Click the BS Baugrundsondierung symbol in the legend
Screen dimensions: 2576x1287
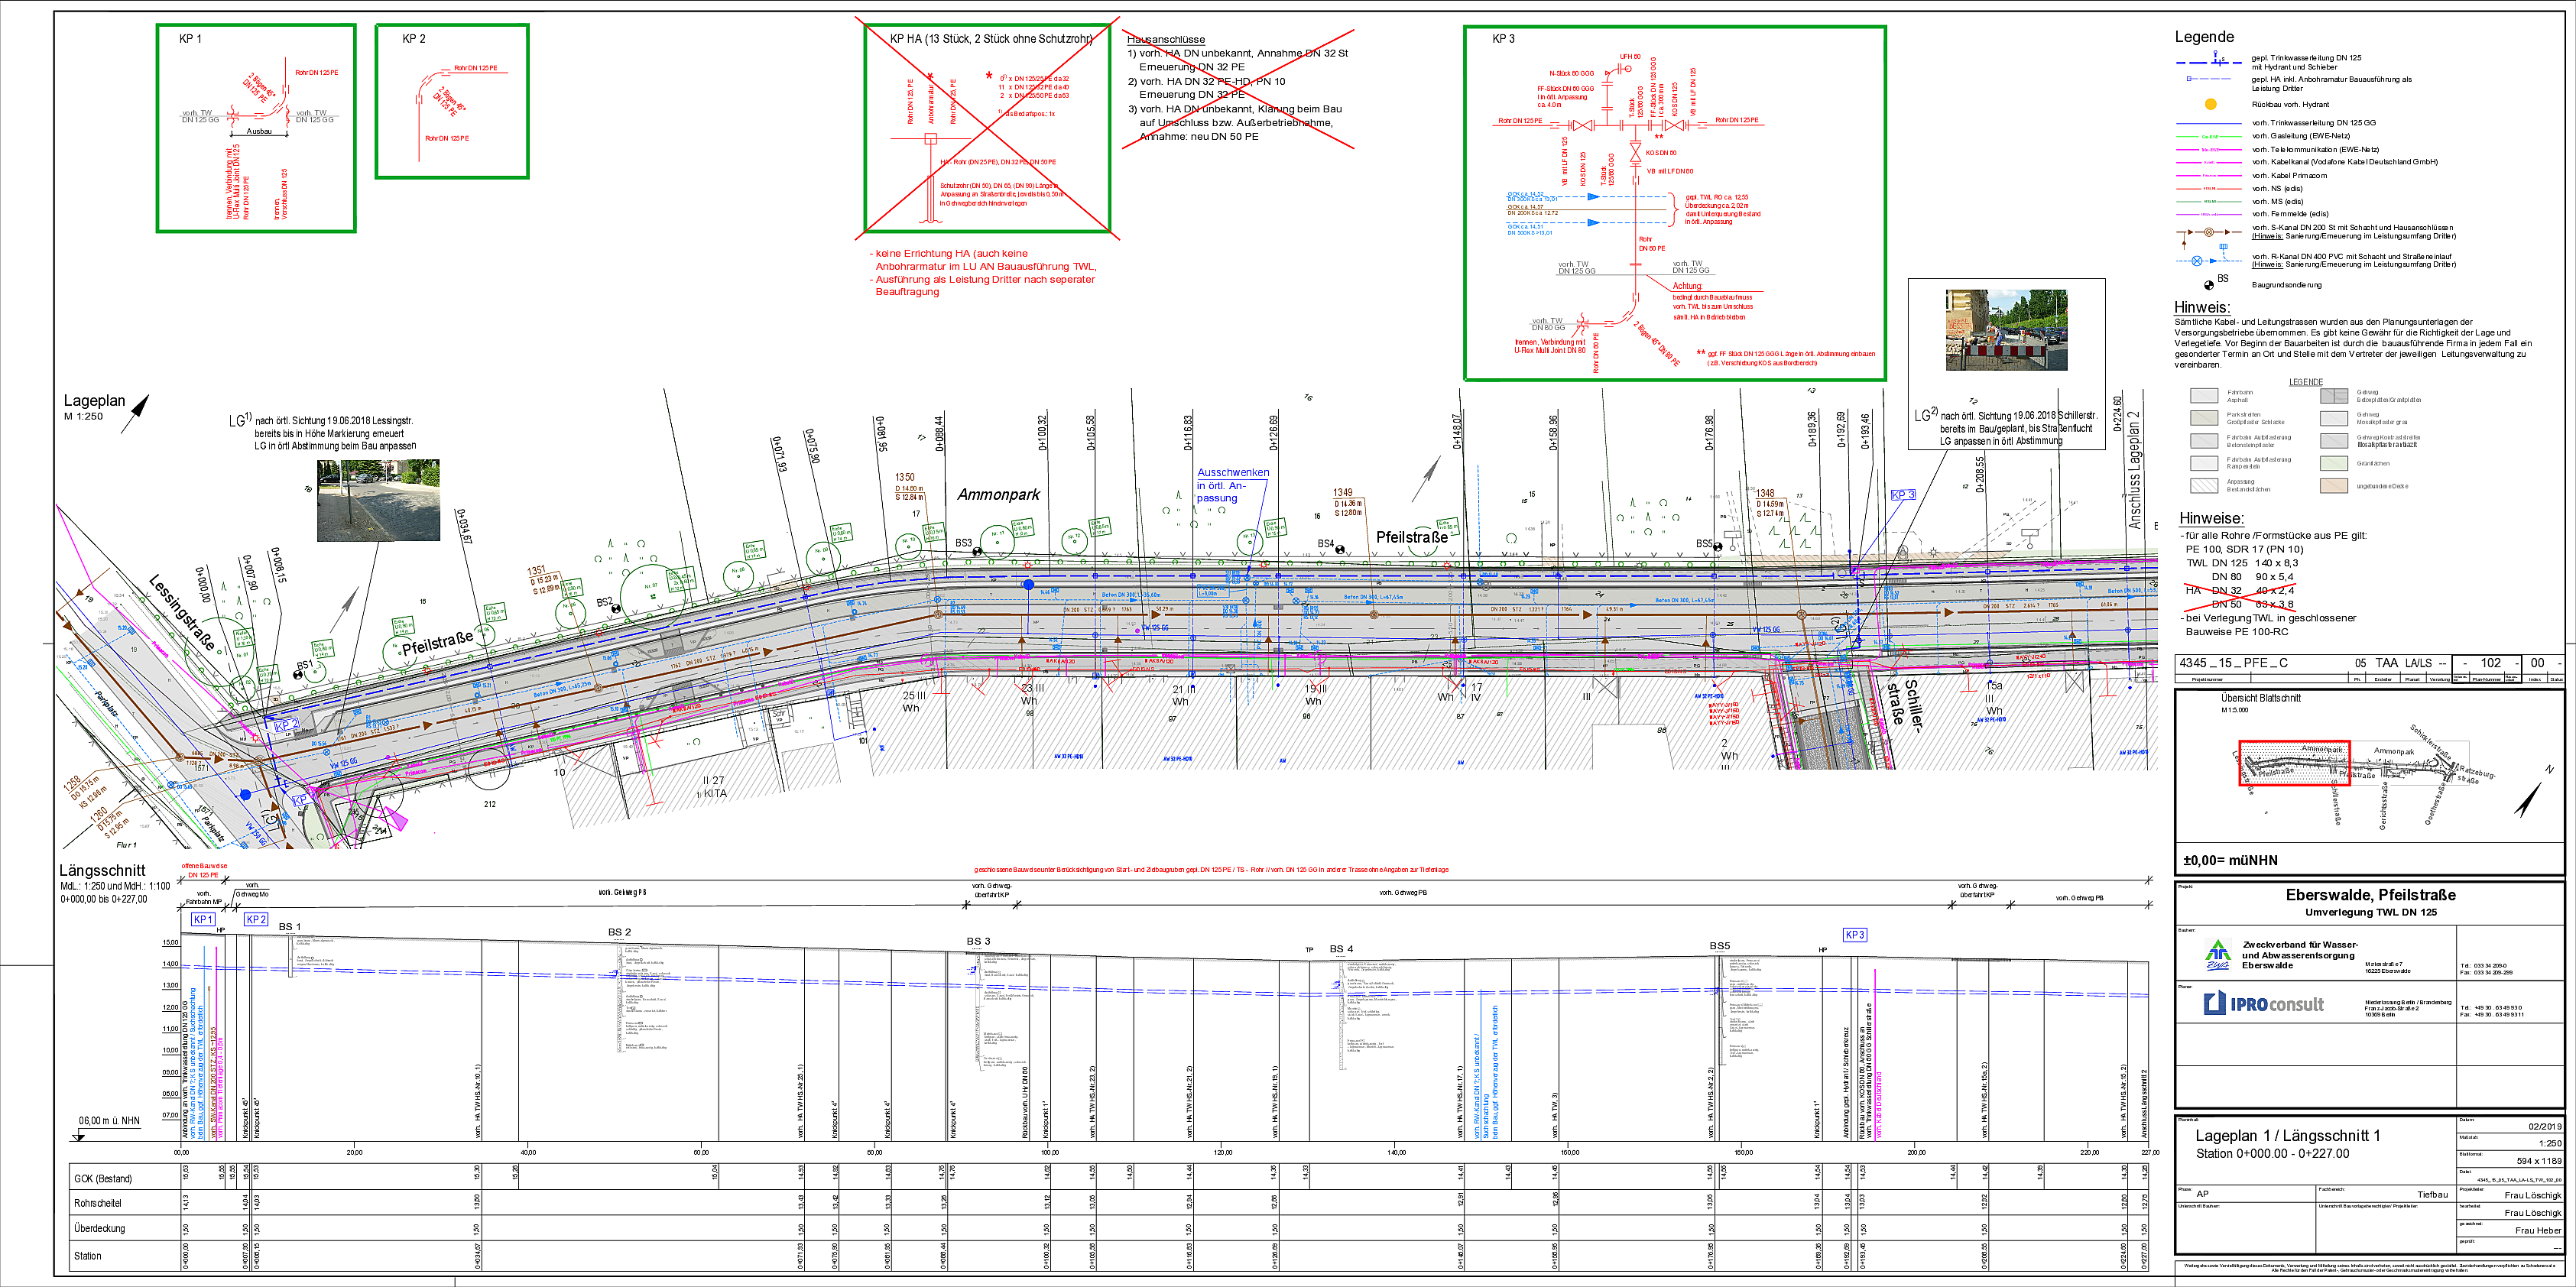click(2209, 285)
